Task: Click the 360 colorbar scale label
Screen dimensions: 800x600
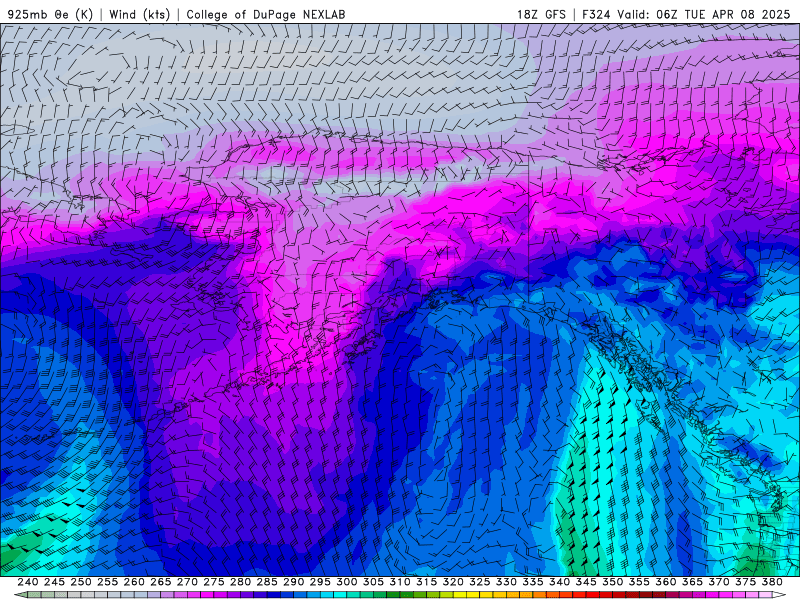Action: [x=665, y=582]
